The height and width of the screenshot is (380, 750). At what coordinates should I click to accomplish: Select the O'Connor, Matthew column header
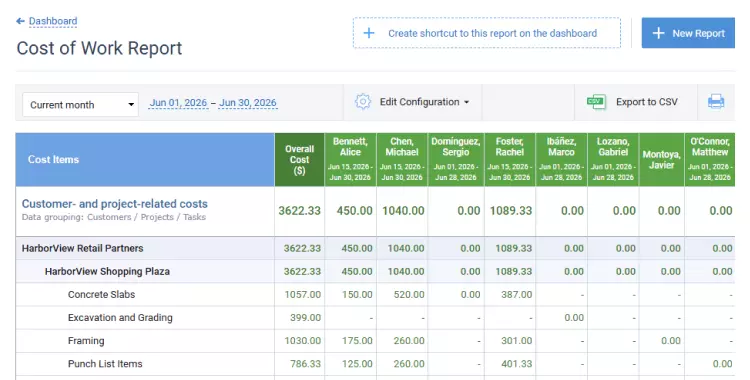pyautogui.click(x=709, y=160)
